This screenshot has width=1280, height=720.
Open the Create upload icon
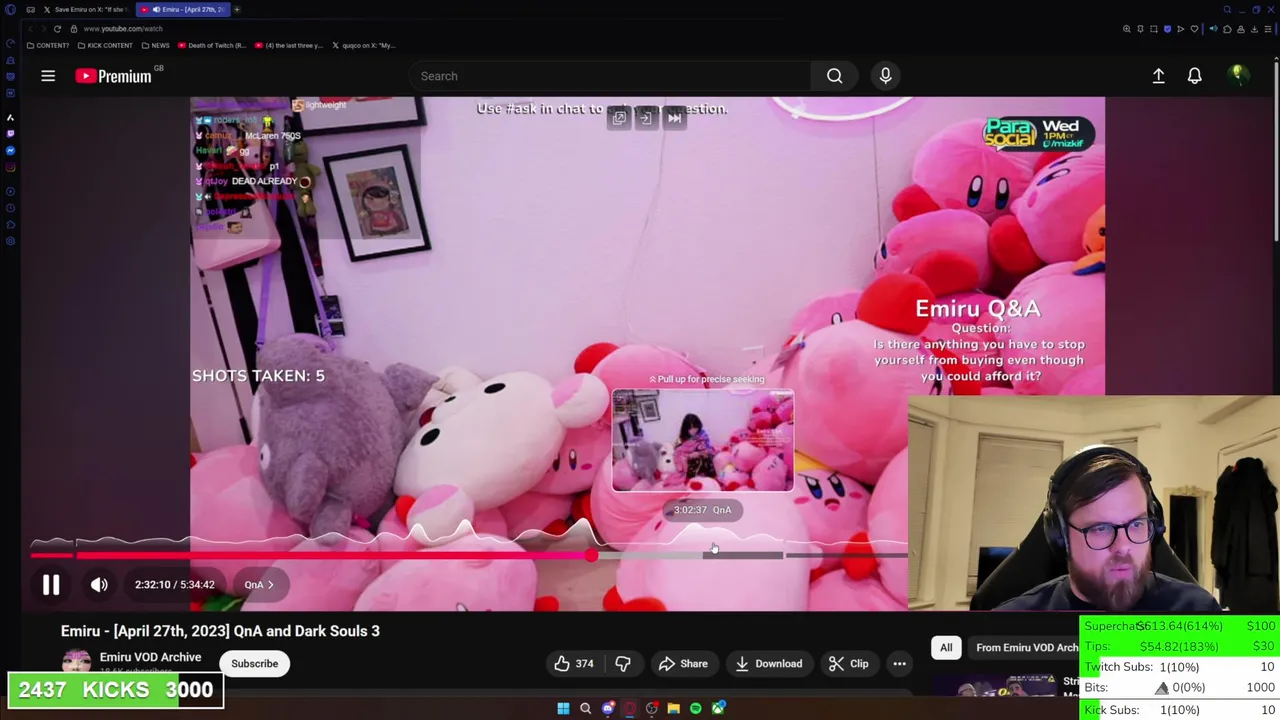point(1158,76)
